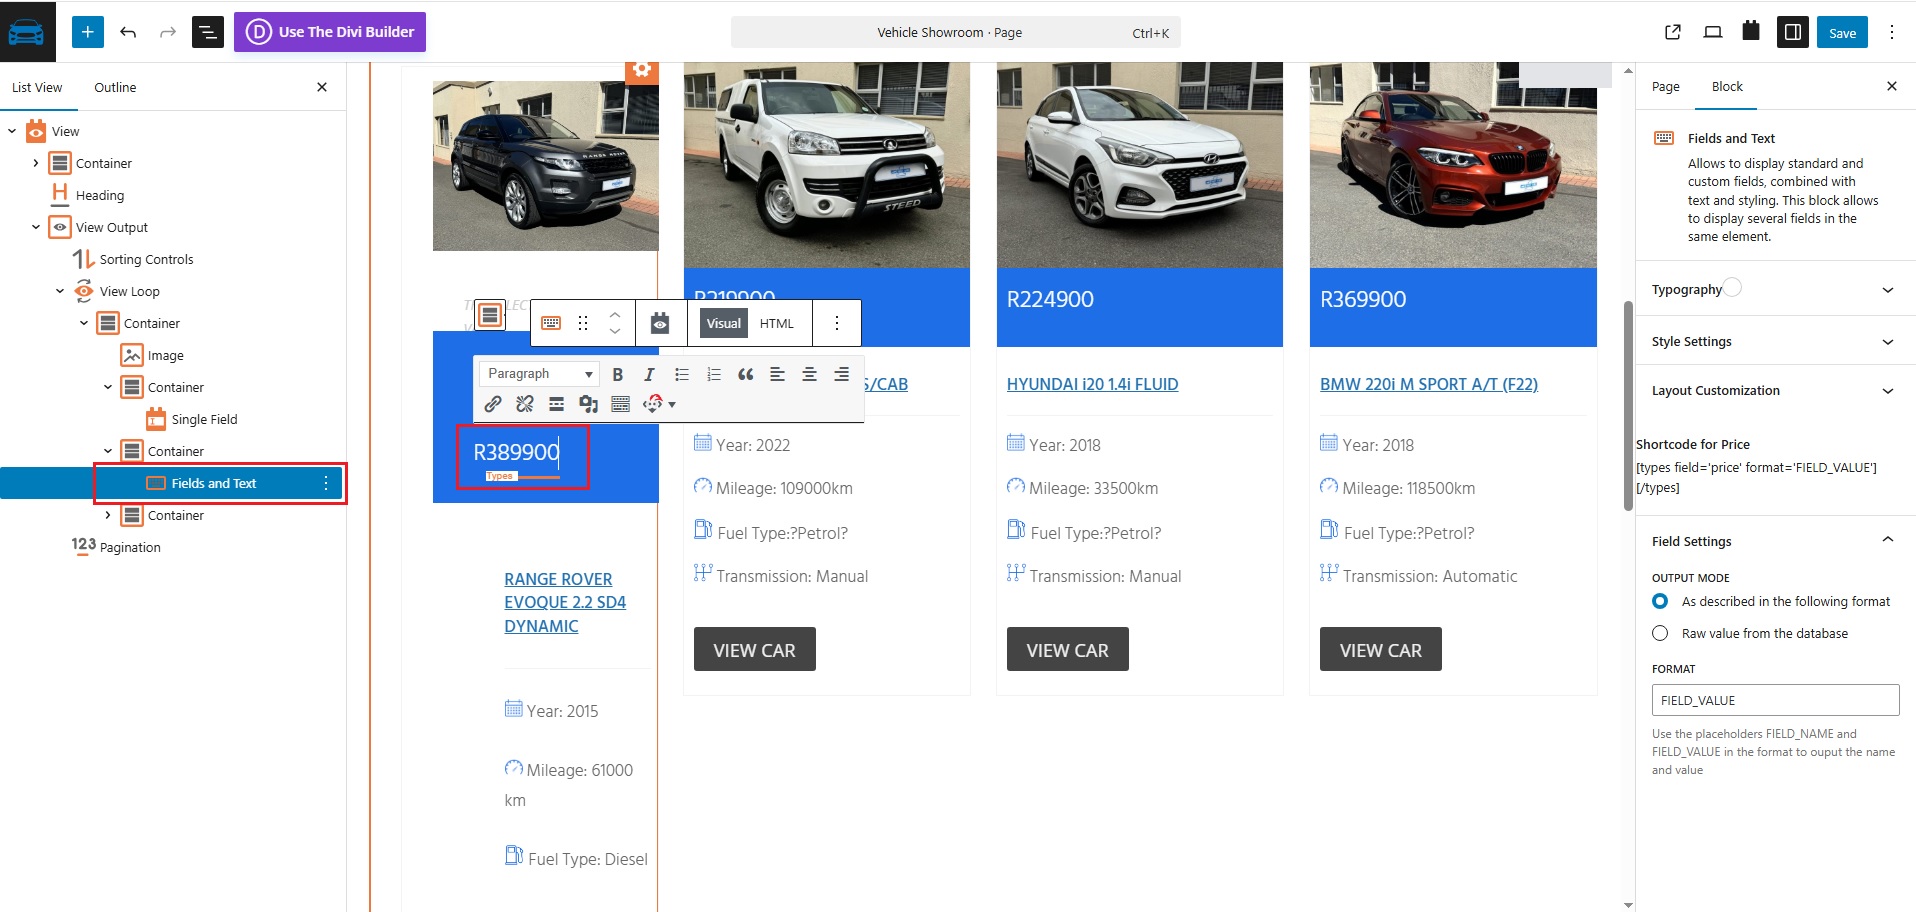The height and width of the screenshot is (912, 1916).
Task: Switch to the List View tab
Action: tap(37, 88)
